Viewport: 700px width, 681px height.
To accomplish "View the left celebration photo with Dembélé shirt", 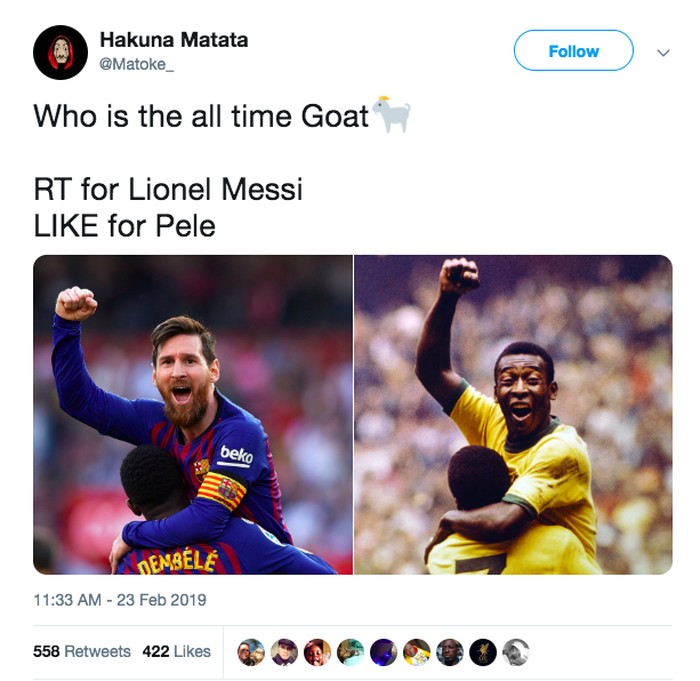I will pyautogui.click(x=193, y=414).
